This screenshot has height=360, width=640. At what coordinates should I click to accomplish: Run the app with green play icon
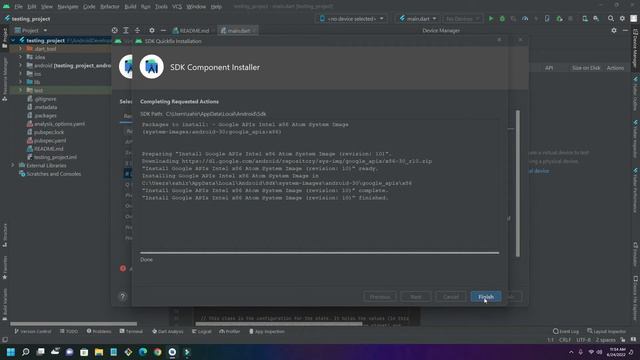coord(491,19)
